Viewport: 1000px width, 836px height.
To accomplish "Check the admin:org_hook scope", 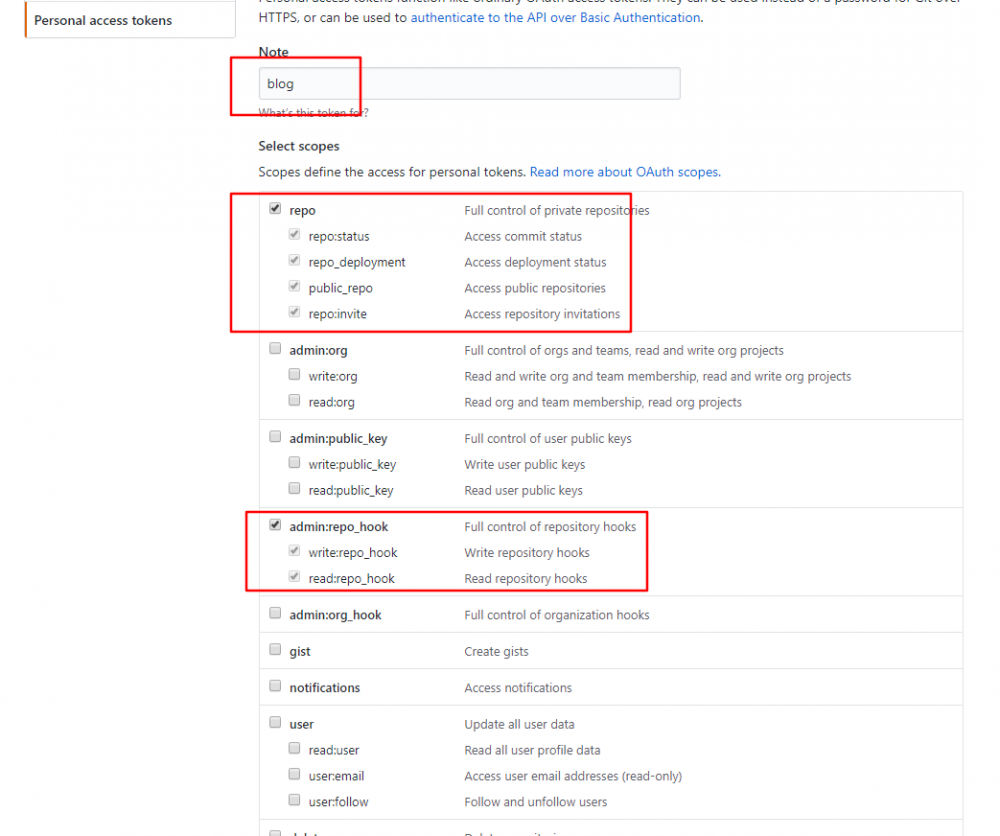I will (x=275, y=612).
